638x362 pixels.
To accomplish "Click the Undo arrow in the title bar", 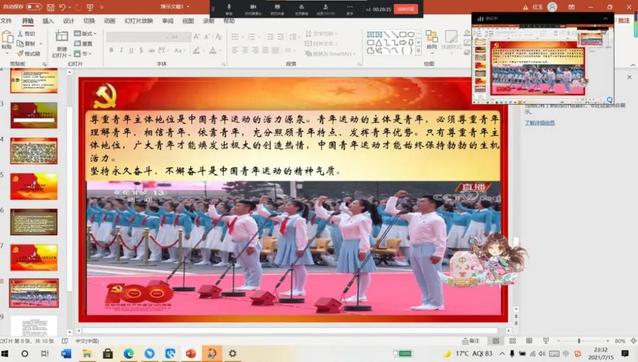I will pyautogui.click(x=62, y=7).
